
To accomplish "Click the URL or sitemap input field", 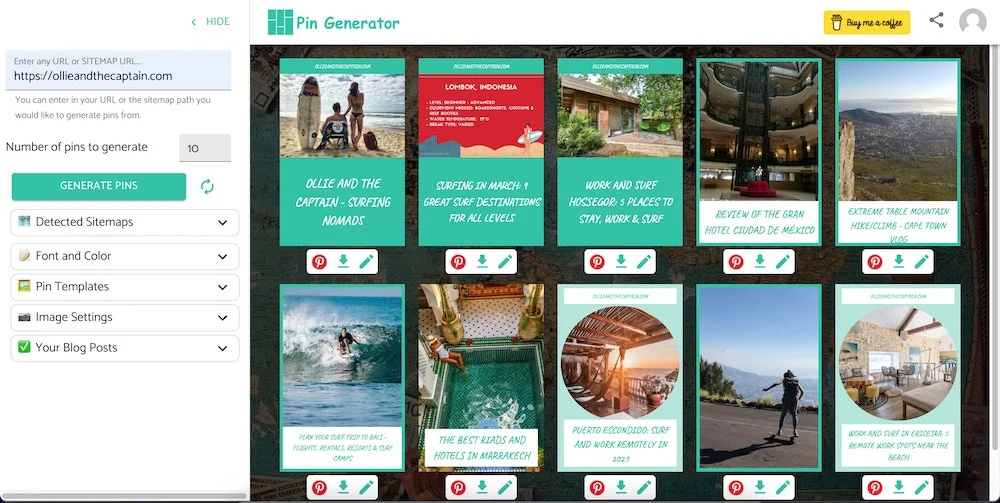I will (118, 75).
